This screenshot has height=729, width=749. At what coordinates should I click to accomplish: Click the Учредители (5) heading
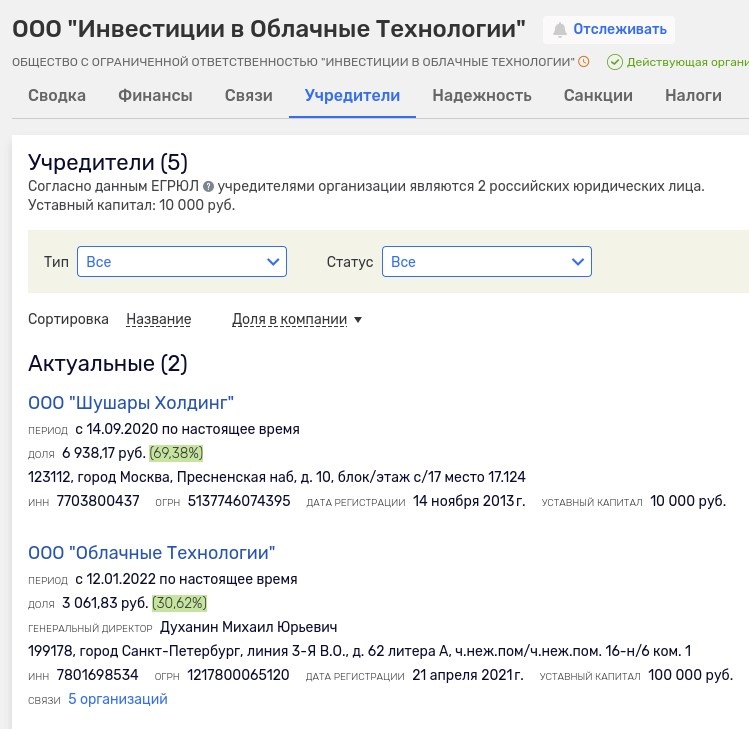(x=108, y=162)
